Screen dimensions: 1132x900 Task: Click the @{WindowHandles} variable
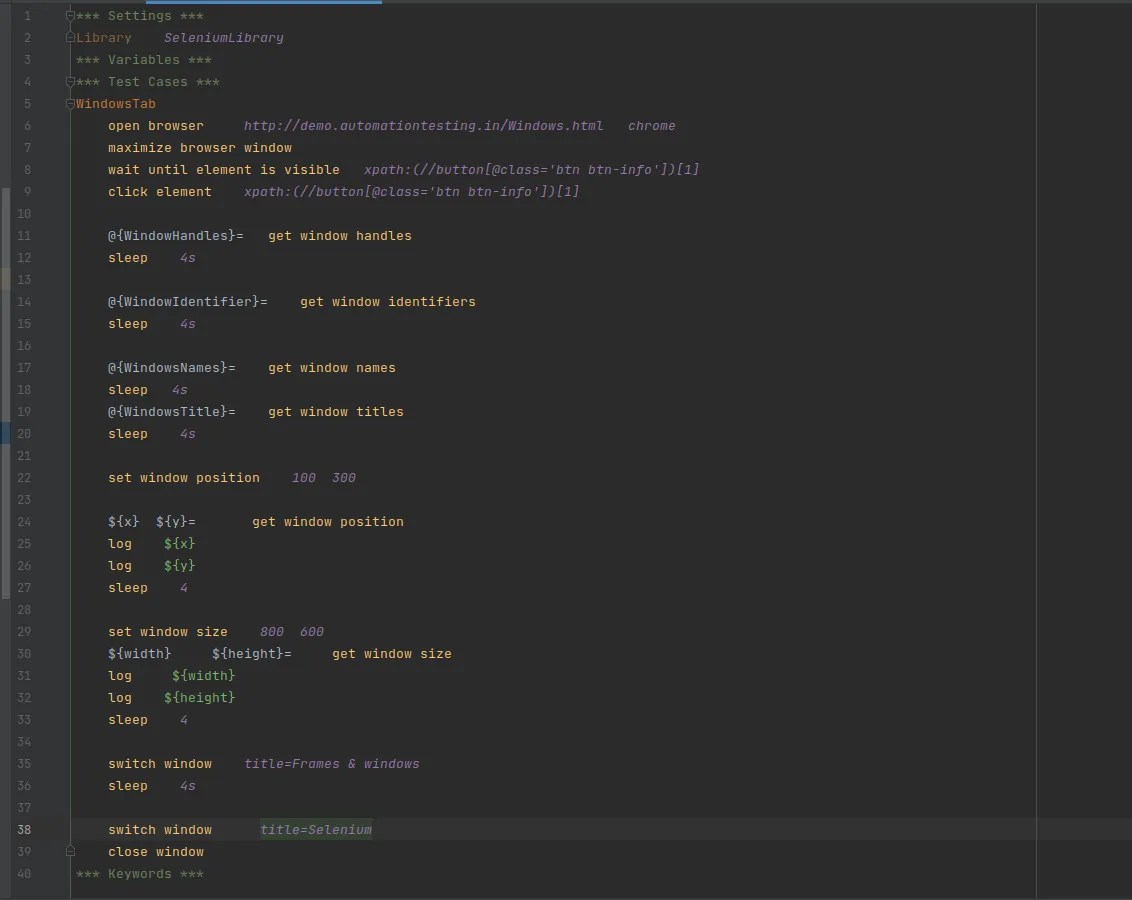(x=170, y=235)
